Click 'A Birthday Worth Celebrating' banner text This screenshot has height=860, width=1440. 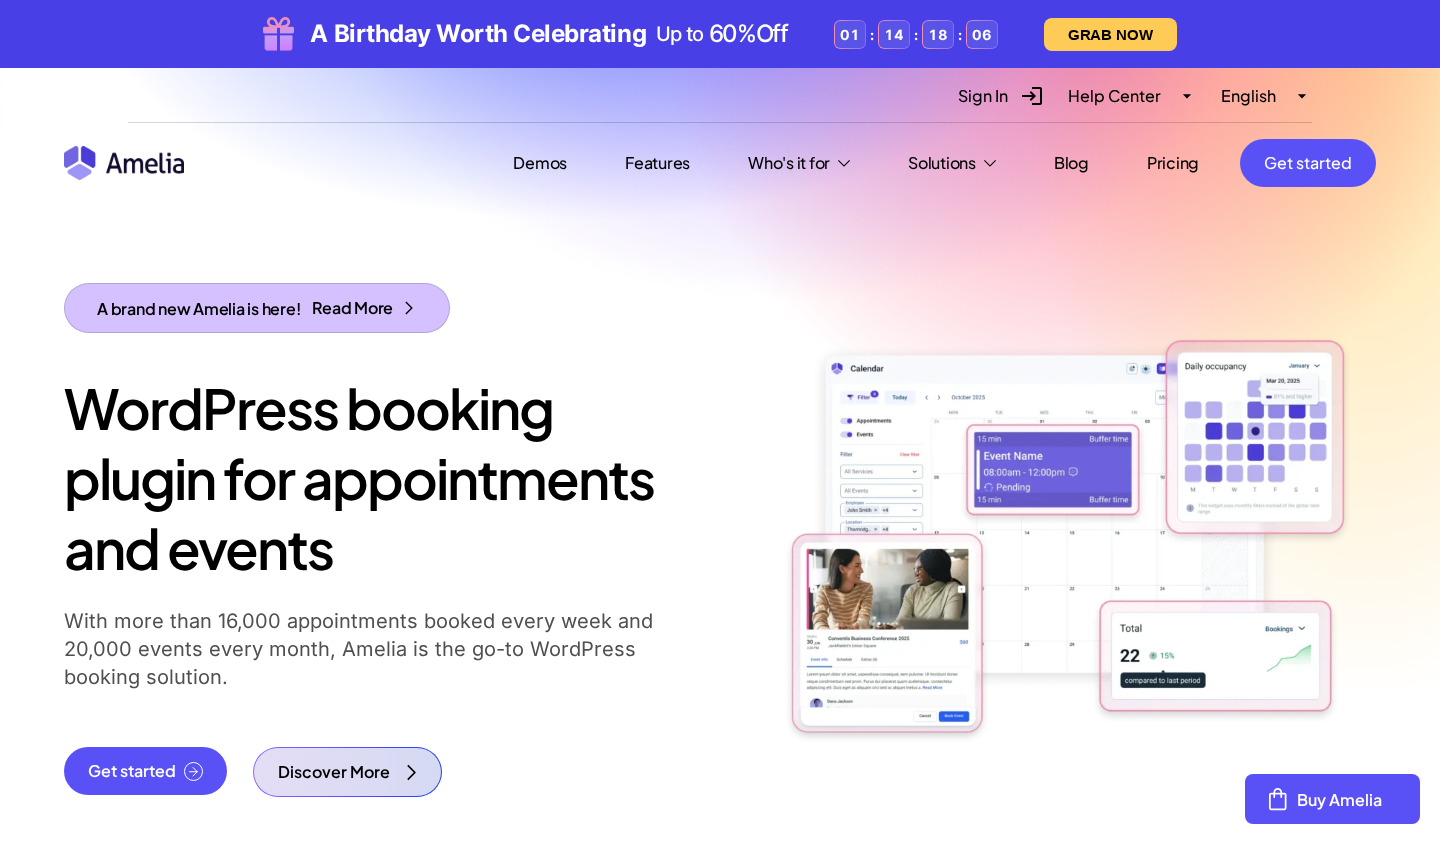(478, 34)
